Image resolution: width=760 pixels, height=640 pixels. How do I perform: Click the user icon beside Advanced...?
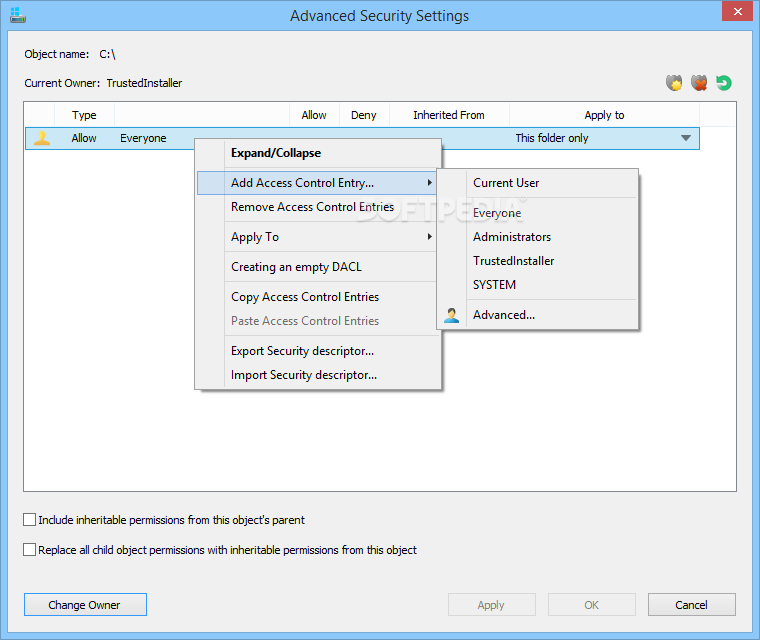pyautogui.click(x=451, y=315)
